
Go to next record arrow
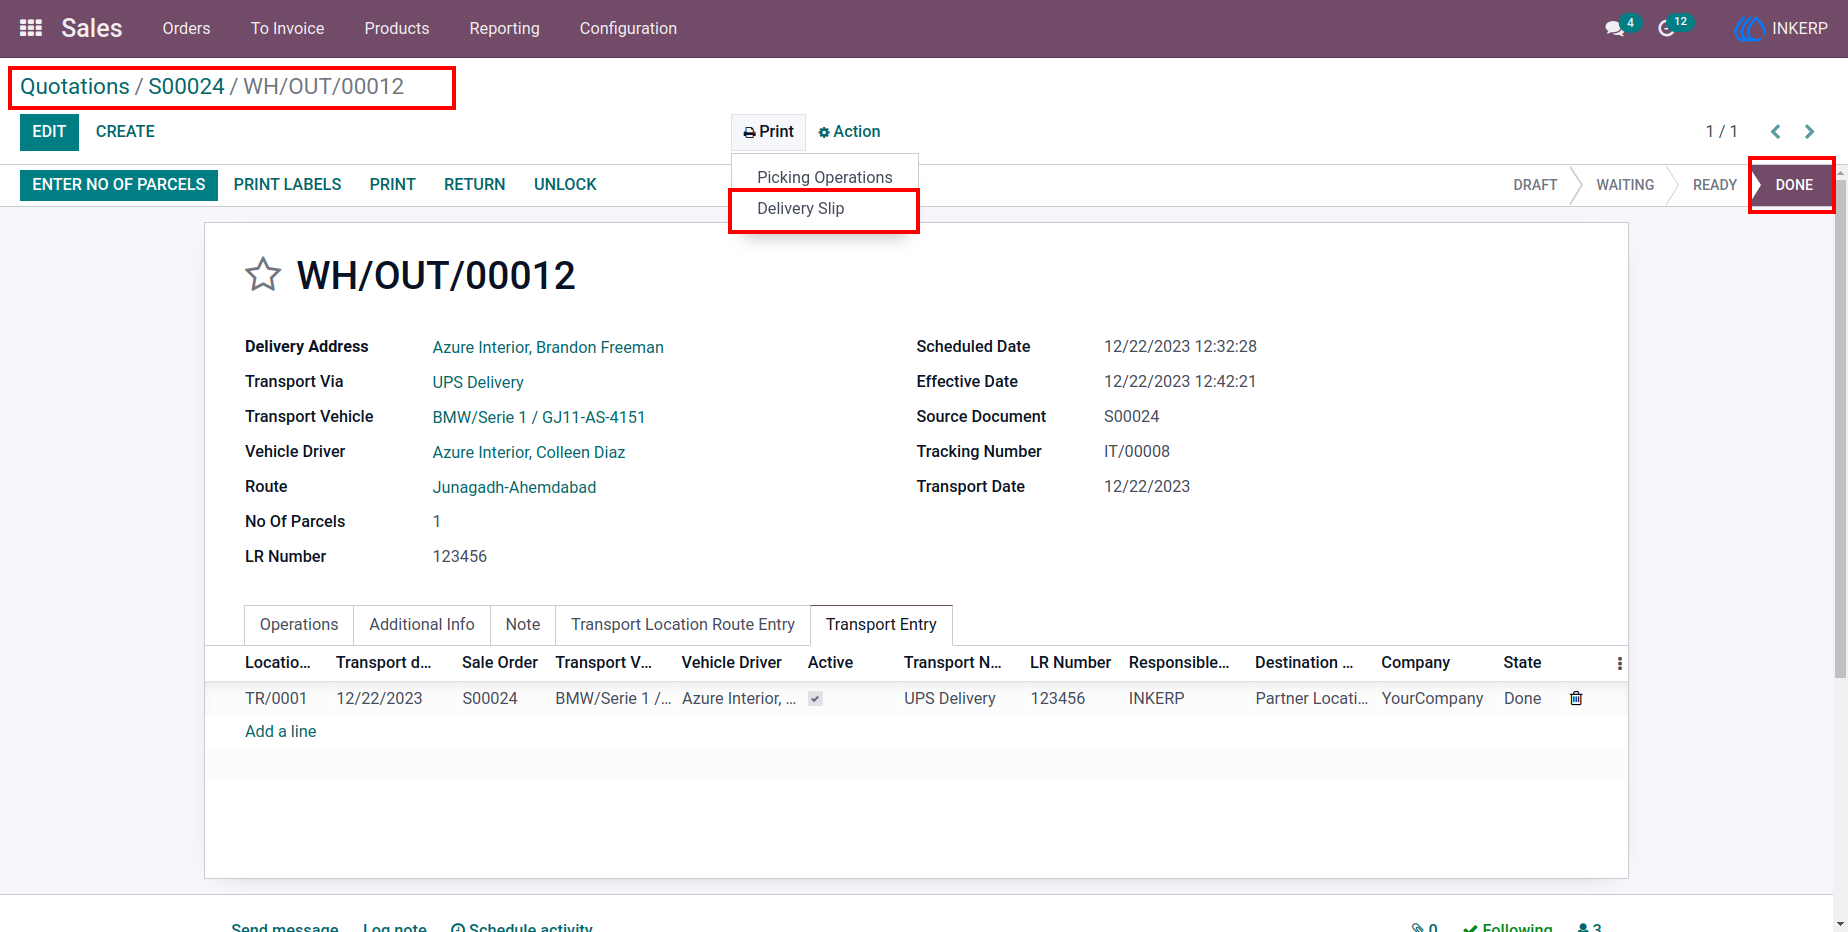tap(1809, 131)
